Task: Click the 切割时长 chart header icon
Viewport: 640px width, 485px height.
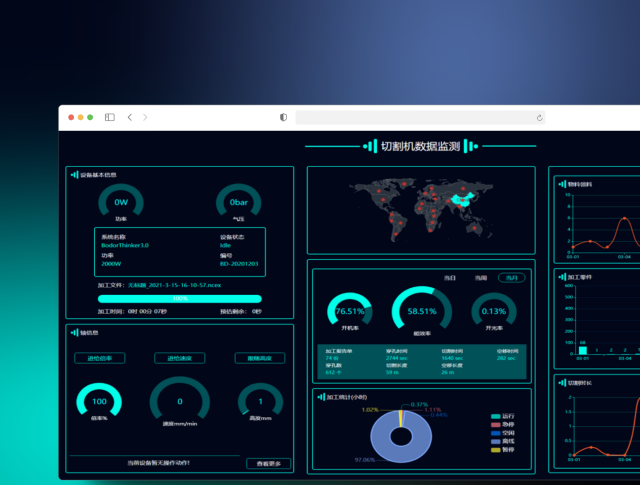Action: [562, 383]
